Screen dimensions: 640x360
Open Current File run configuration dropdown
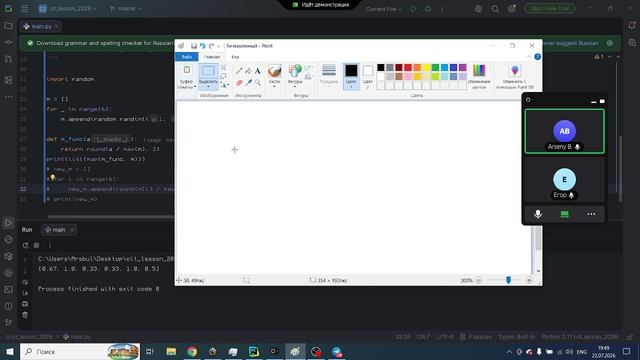coord(383,9)
